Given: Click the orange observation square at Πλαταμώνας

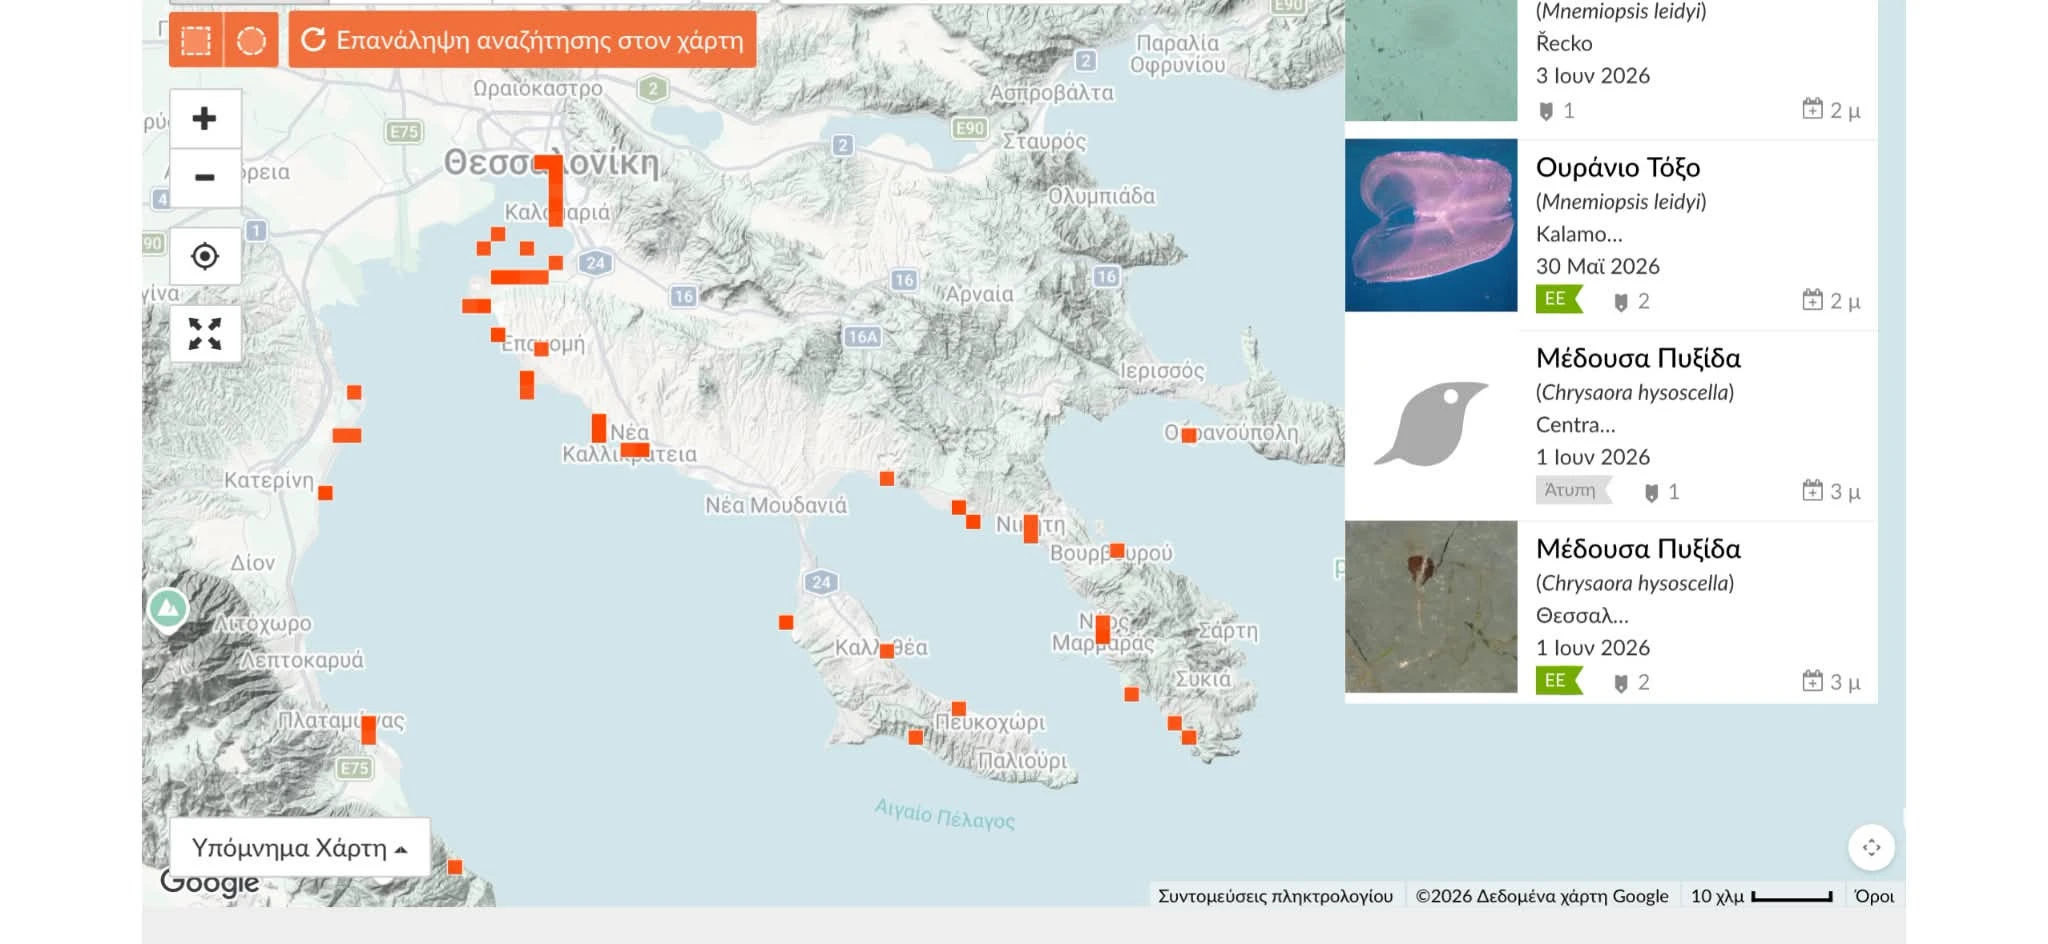Looking at the screenshot, I should [369, 730].
